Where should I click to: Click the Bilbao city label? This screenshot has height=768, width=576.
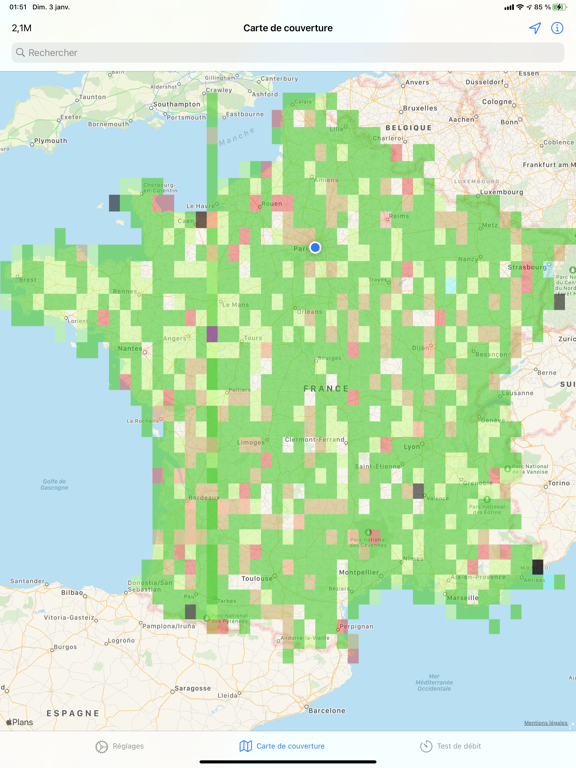tap(72, 592)
